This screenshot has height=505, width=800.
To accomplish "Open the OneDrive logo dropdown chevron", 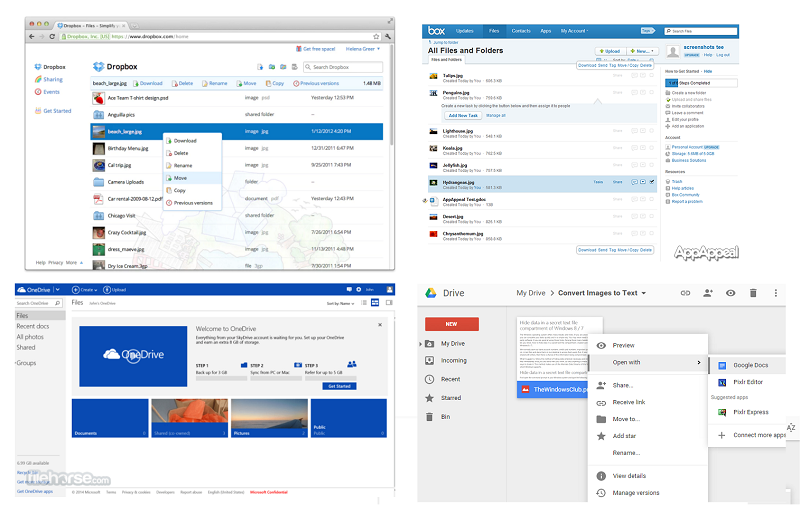I will (x=58, y=289).
